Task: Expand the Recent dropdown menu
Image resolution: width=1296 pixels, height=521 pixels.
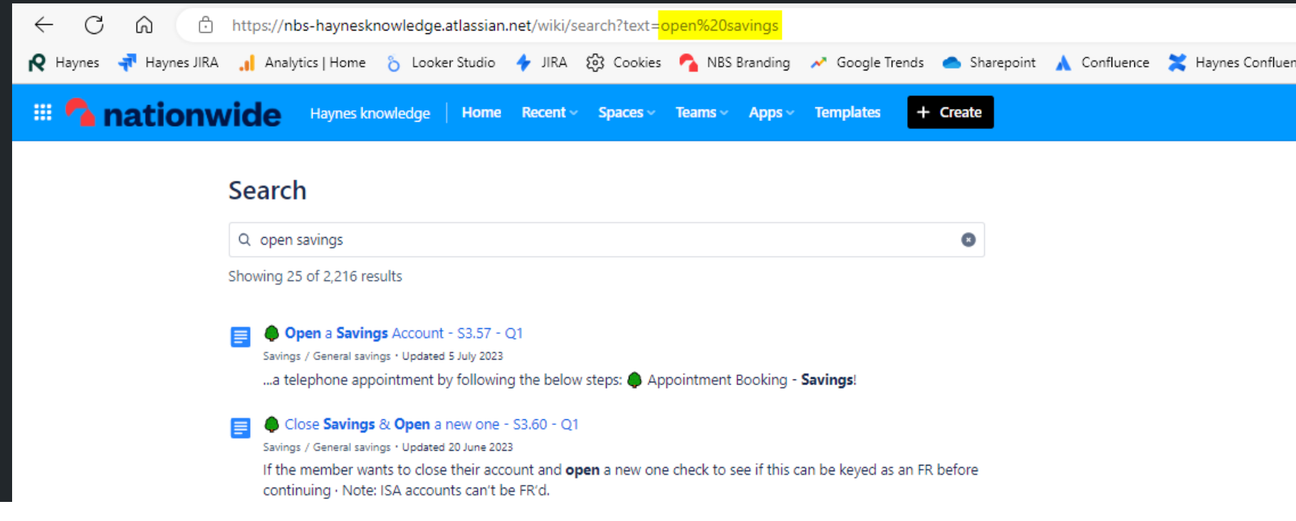Action: coord(549,112)
